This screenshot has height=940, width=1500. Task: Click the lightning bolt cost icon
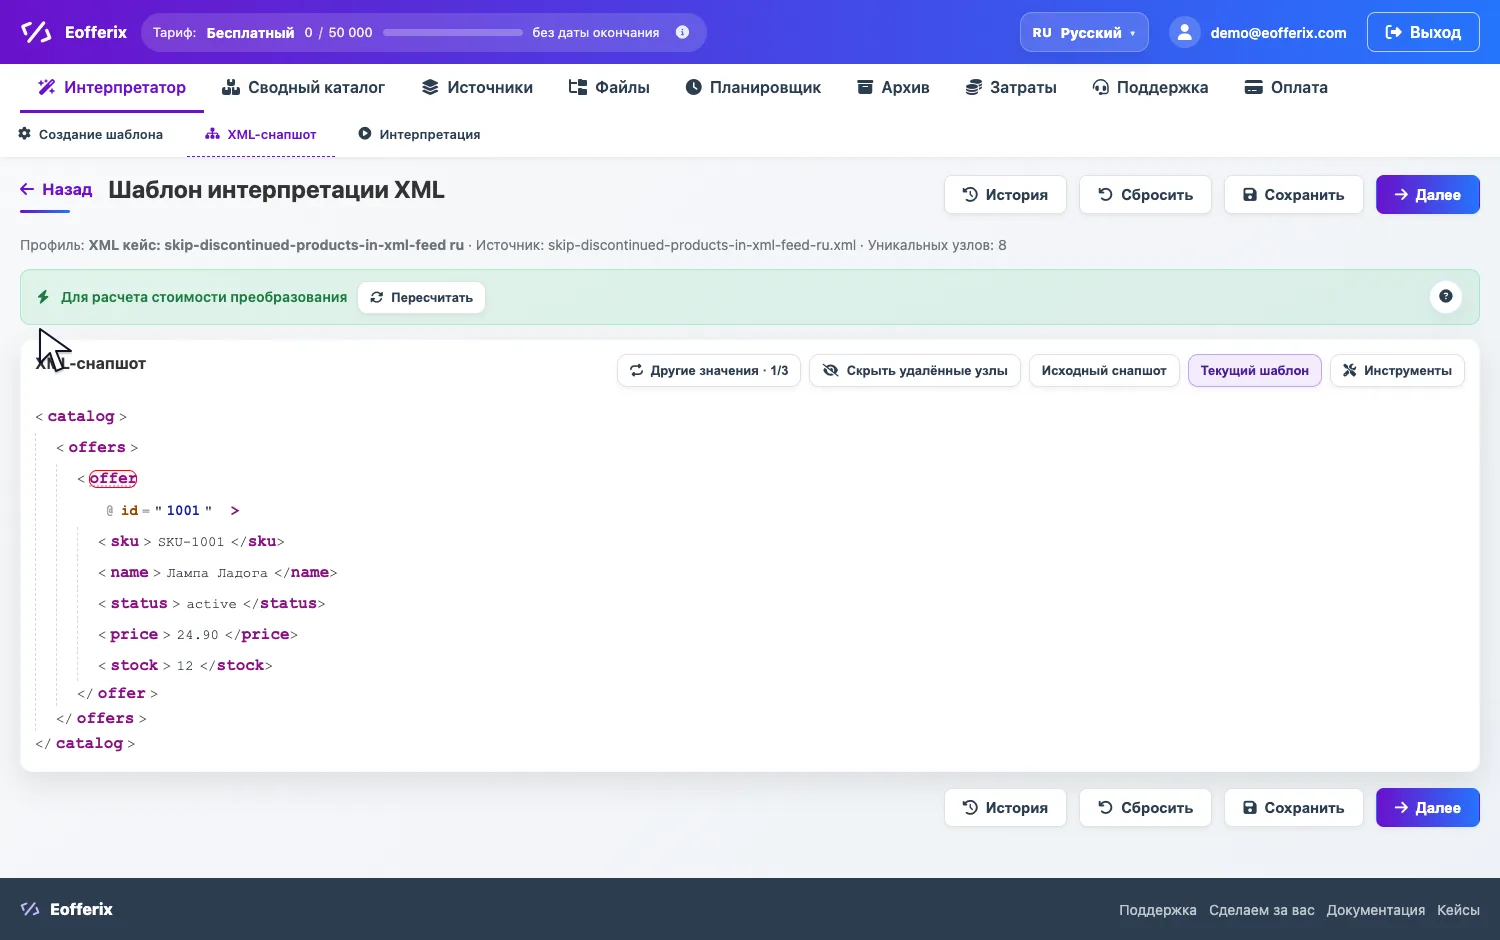click(43, 297)
